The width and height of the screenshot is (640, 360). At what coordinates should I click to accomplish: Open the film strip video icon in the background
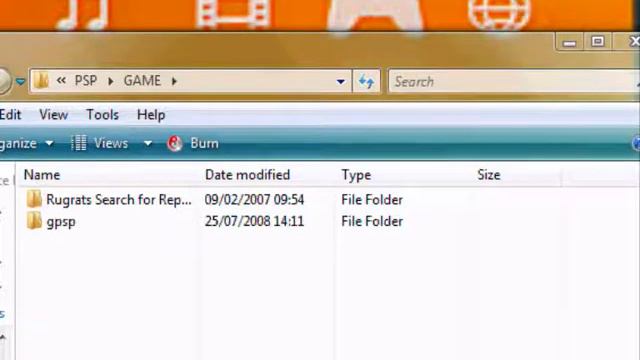click(x=232, y=14)
